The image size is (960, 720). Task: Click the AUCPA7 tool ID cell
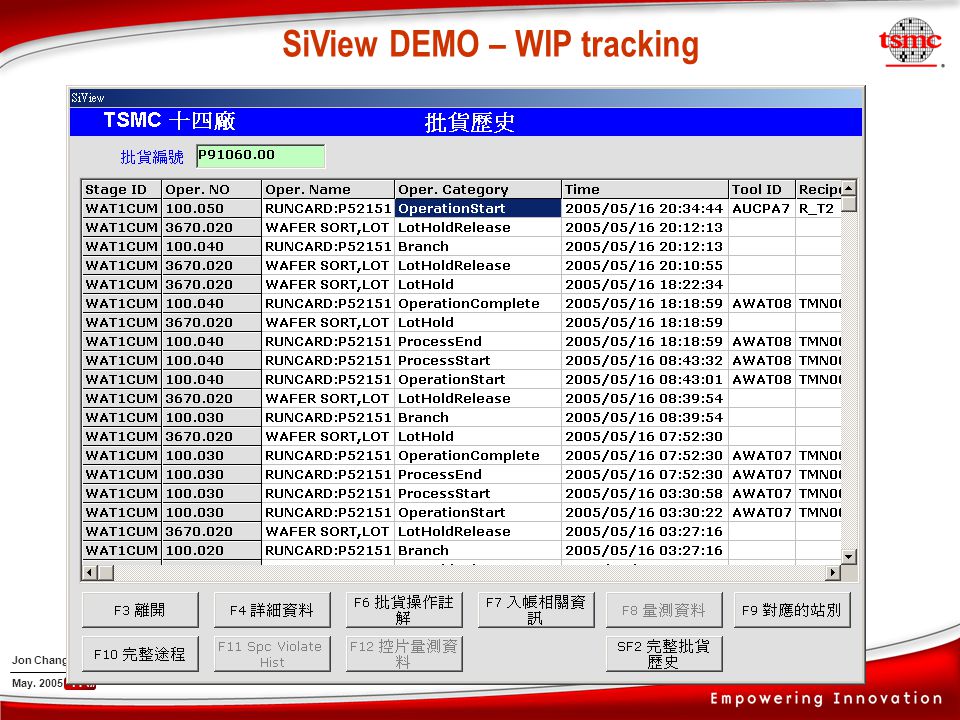point(762,208)
